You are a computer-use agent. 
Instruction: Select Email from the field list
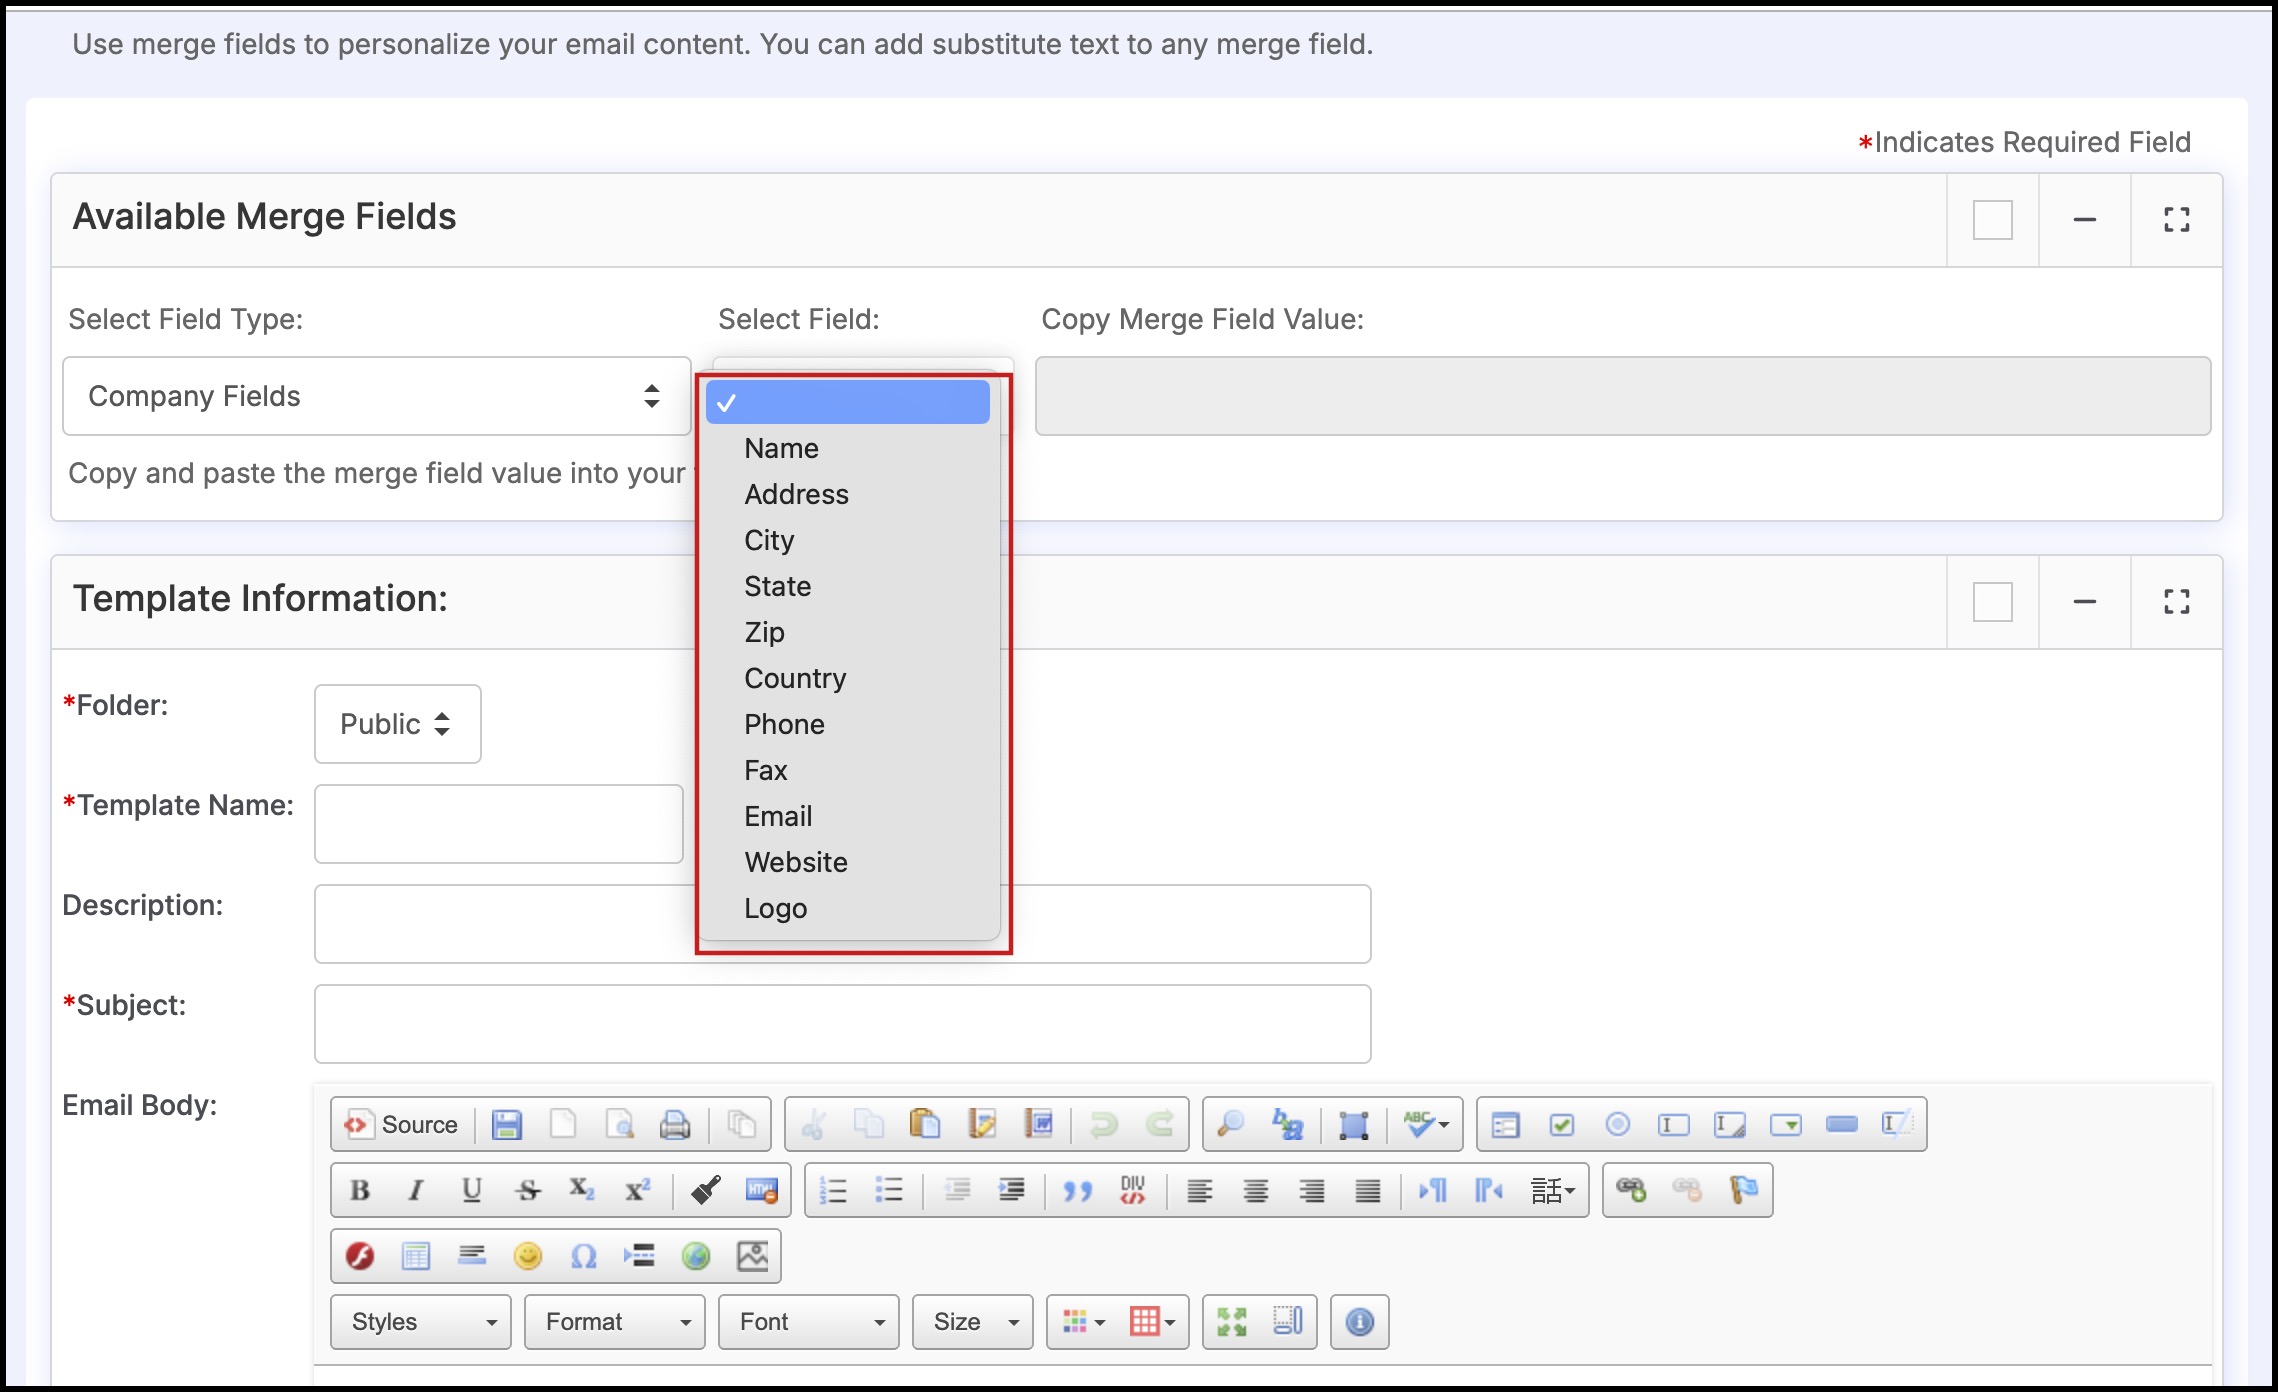pyautogui.click(x=778, y=816)
